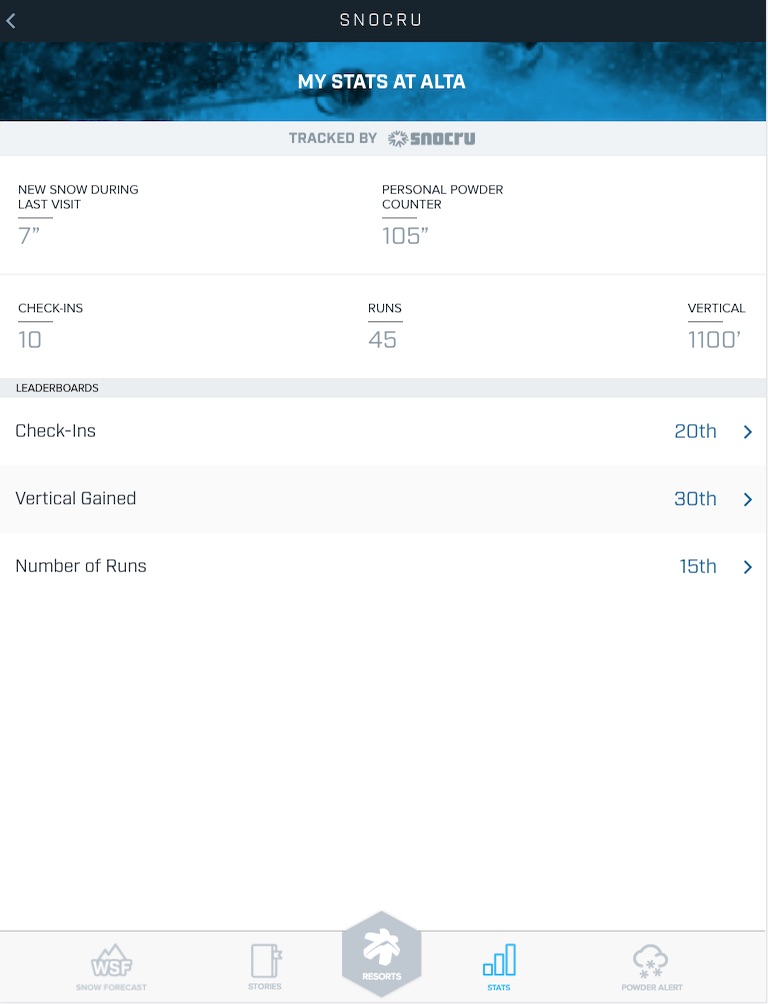The height and width of the screenshot is (1004, 768).
Task: Expand the Vertical Gained leaderboard chevron
Action: click(x=748, y=499)
